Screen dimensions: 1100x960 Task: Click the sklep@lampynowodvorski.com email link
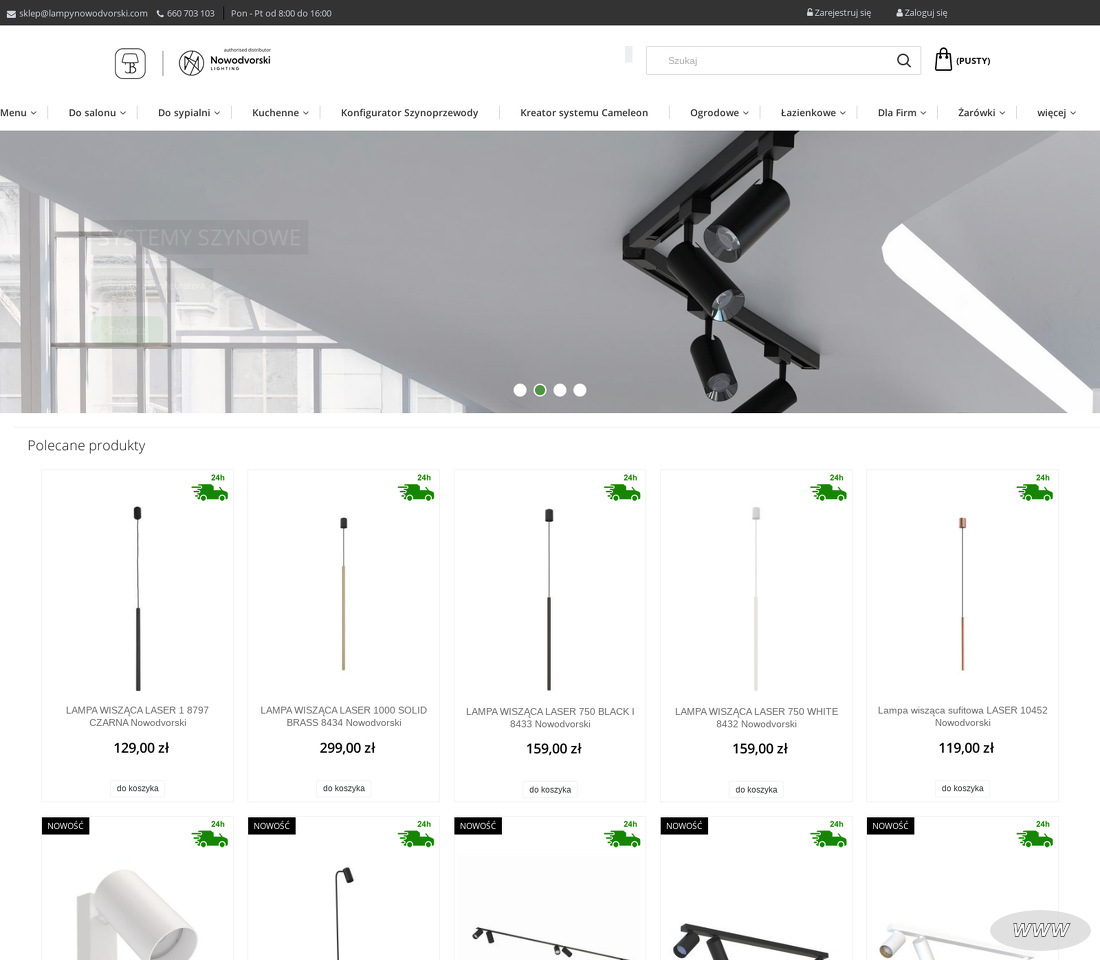coord(83,13)
